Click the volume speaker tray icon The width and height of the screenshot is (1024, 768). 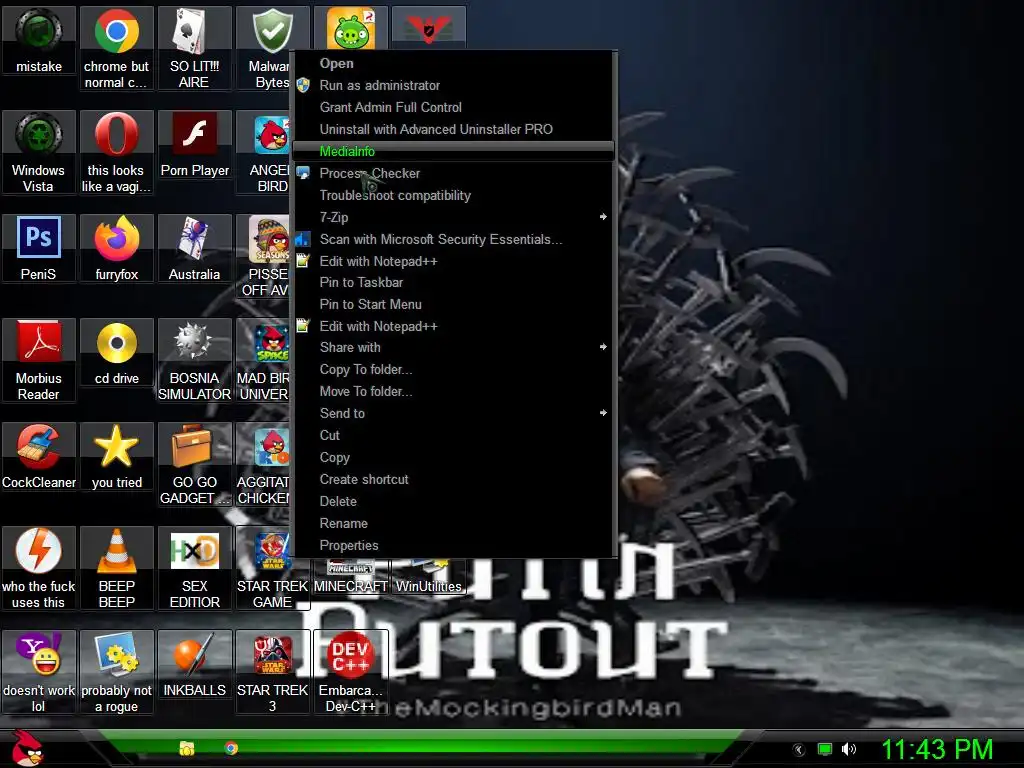pyautogui.click(x=848, y=749)
